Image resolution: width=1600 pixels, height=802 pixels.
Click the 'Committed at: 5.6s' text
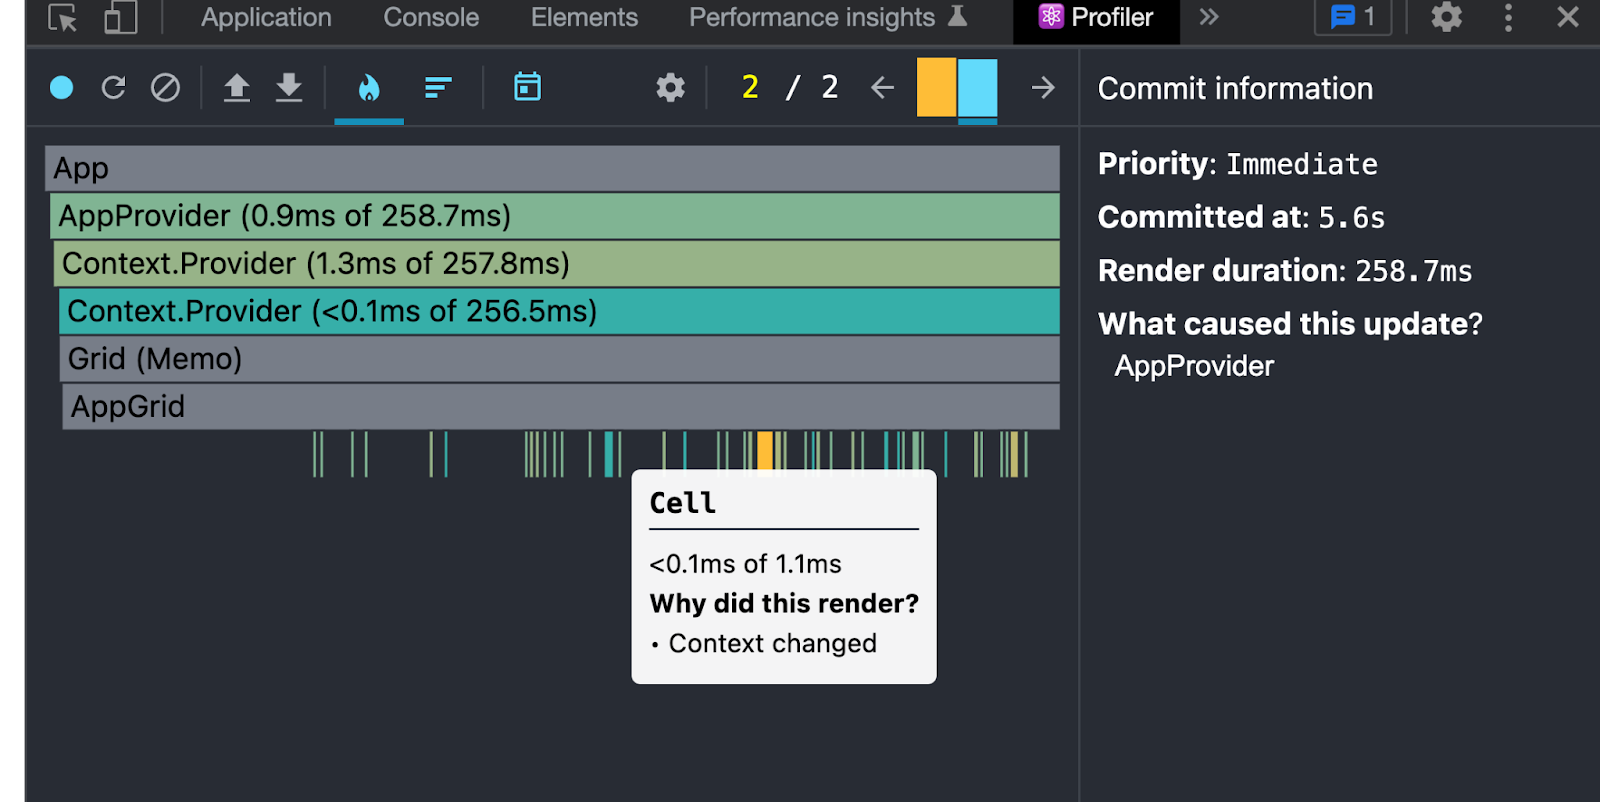click(1242, 217)
